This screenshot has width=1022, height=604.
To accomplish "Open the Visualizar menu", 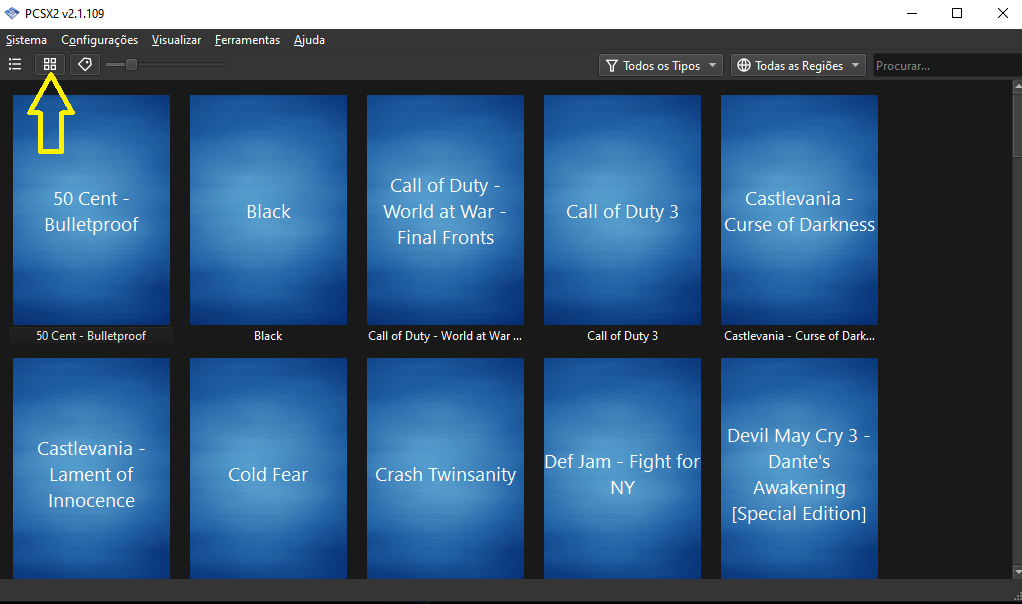I will (177, 40).
